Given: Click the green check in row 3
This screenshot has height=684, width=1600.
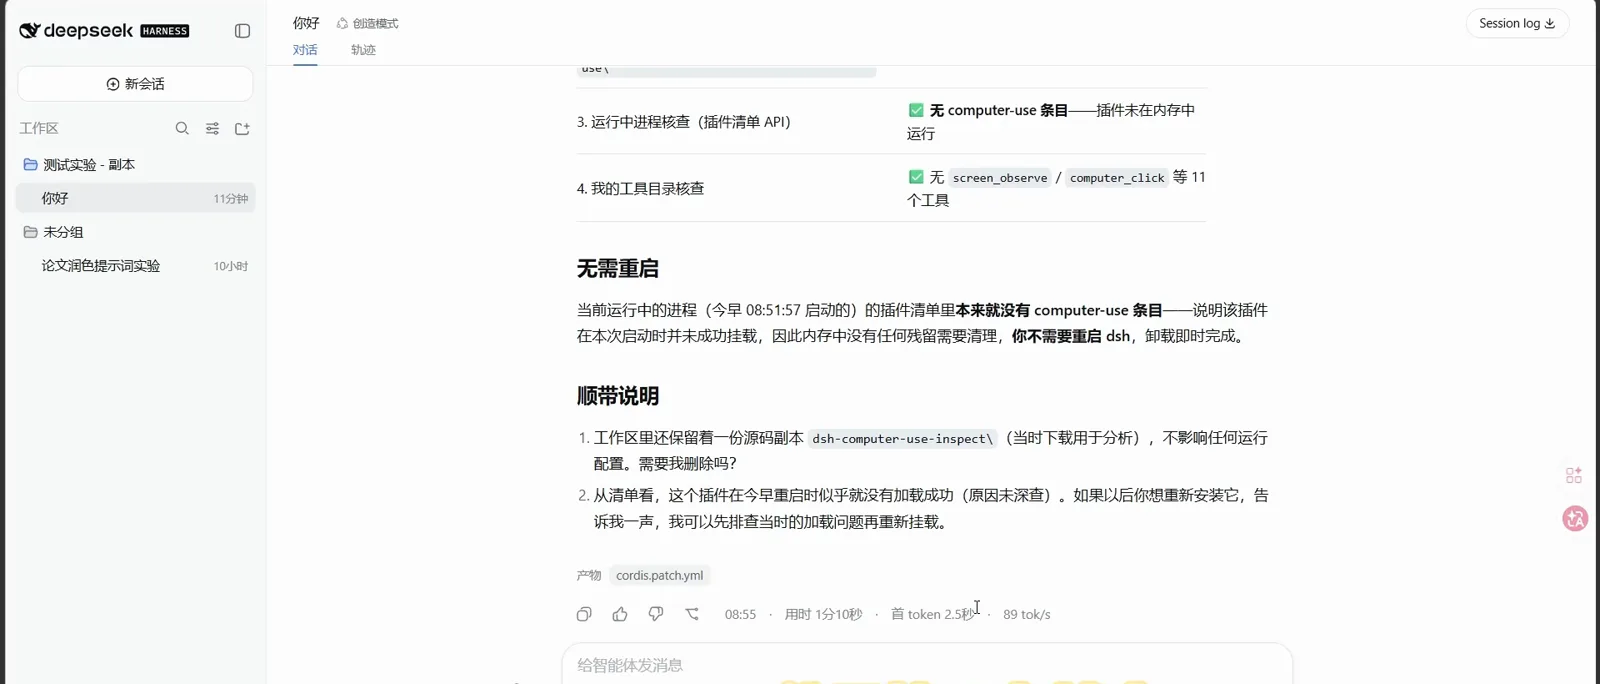Looking at the screenshot, I should (x=916, y=110).
